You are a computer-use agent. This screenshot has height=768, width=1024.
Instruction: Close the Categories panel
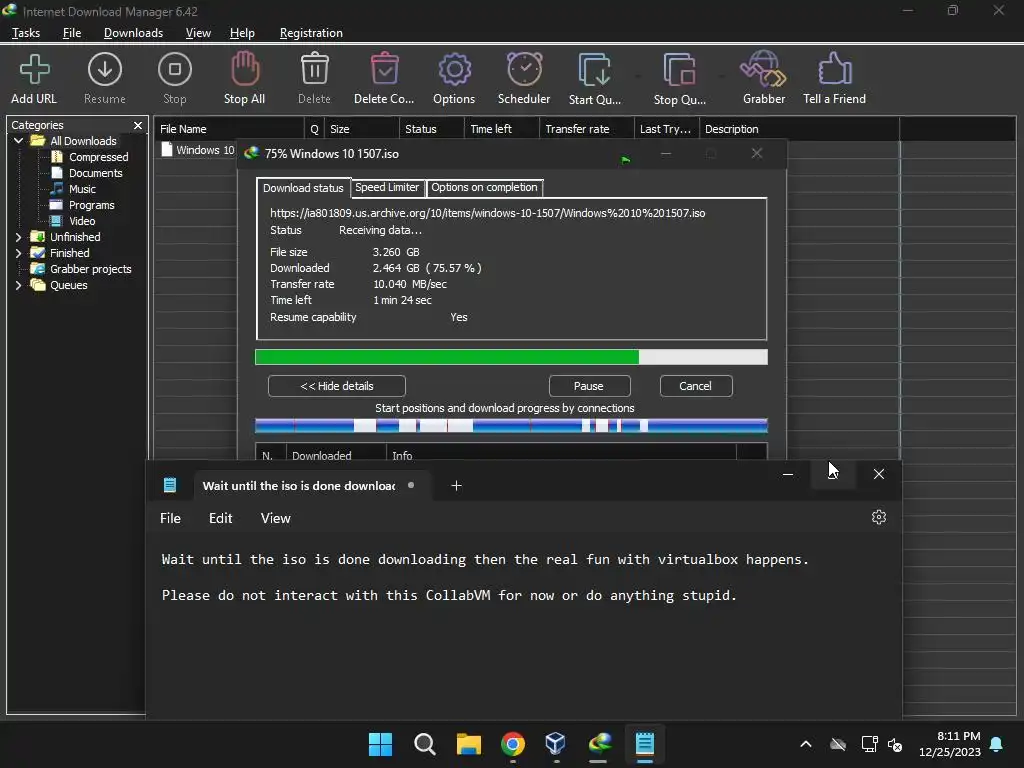click(138, 125)
